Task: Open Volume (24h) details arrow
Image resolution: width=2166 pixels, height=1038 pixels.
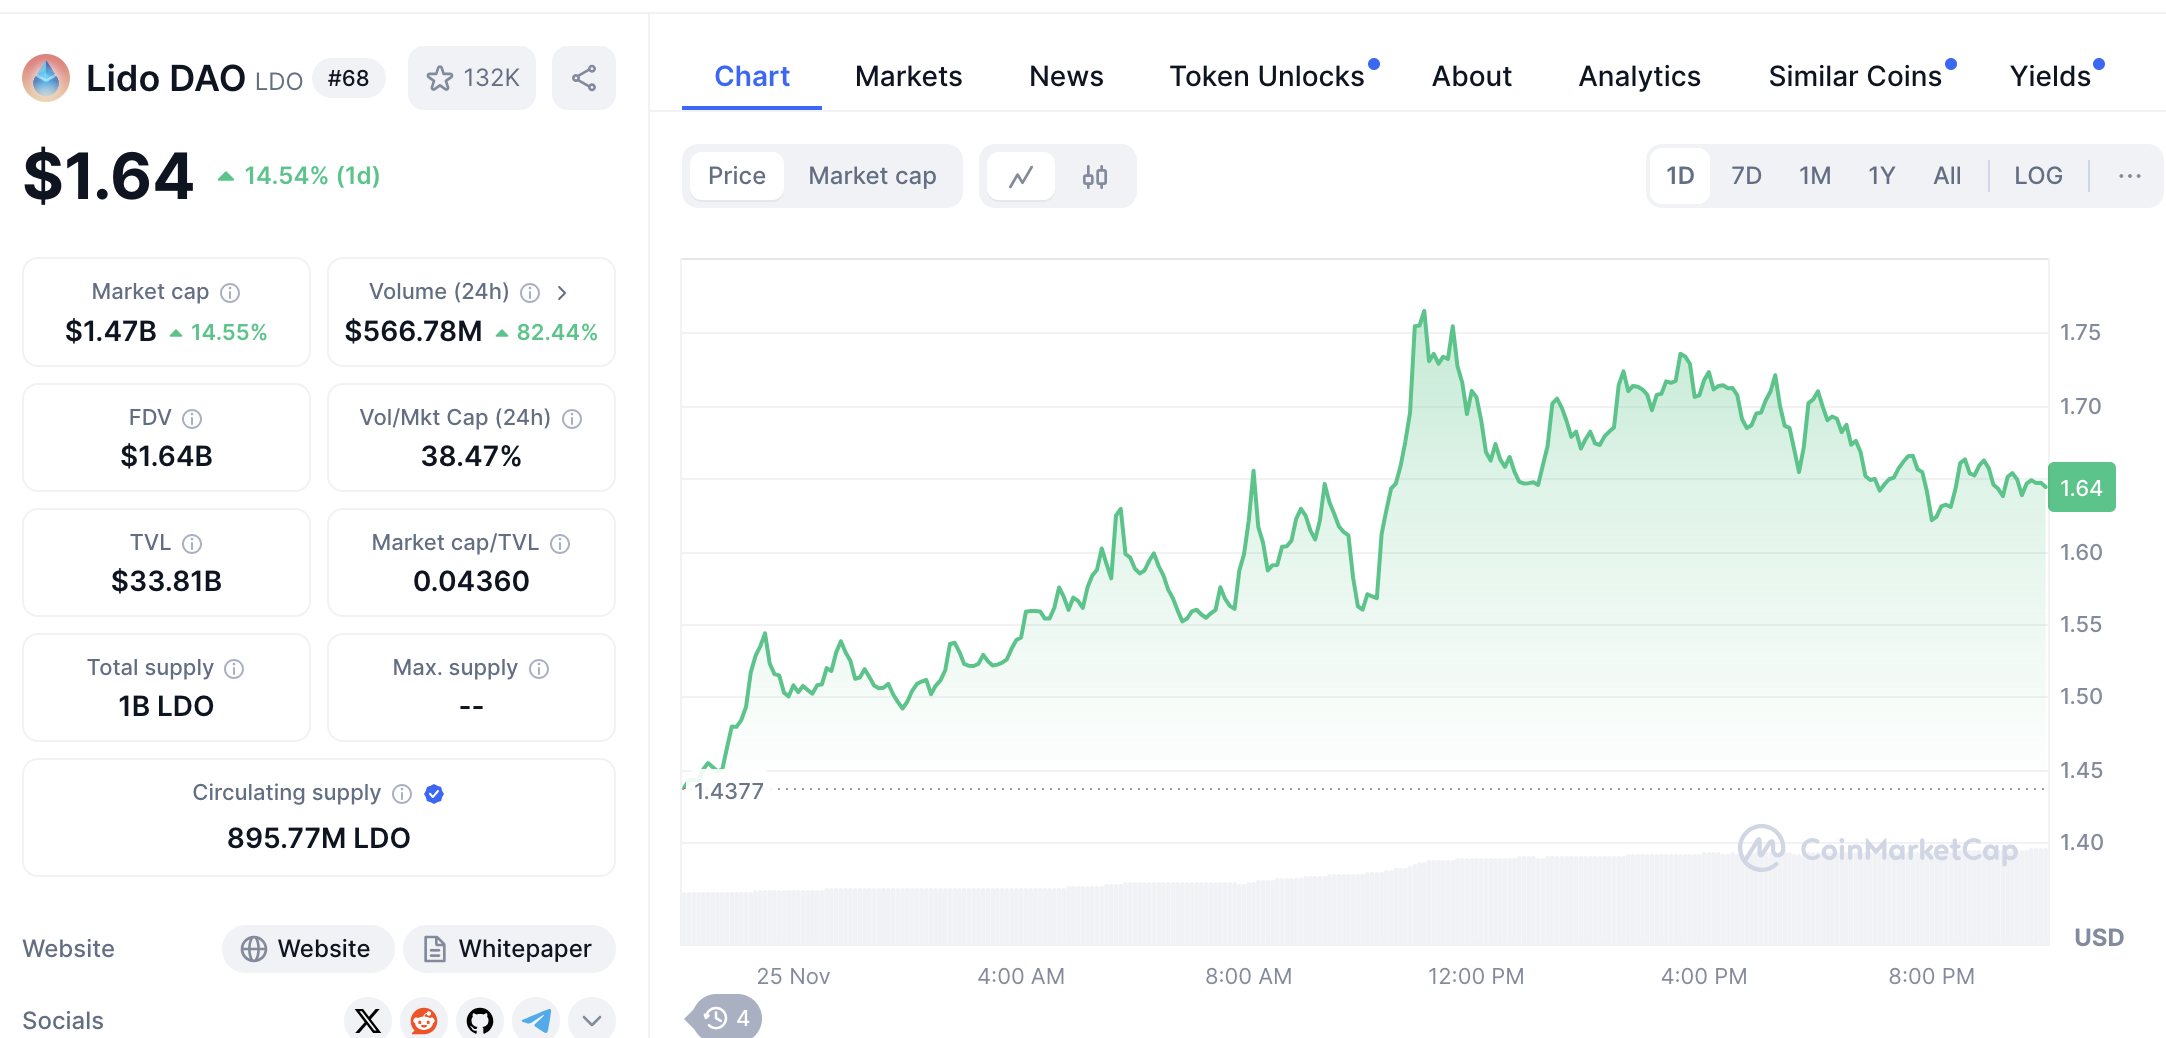Action: (562, 292)
